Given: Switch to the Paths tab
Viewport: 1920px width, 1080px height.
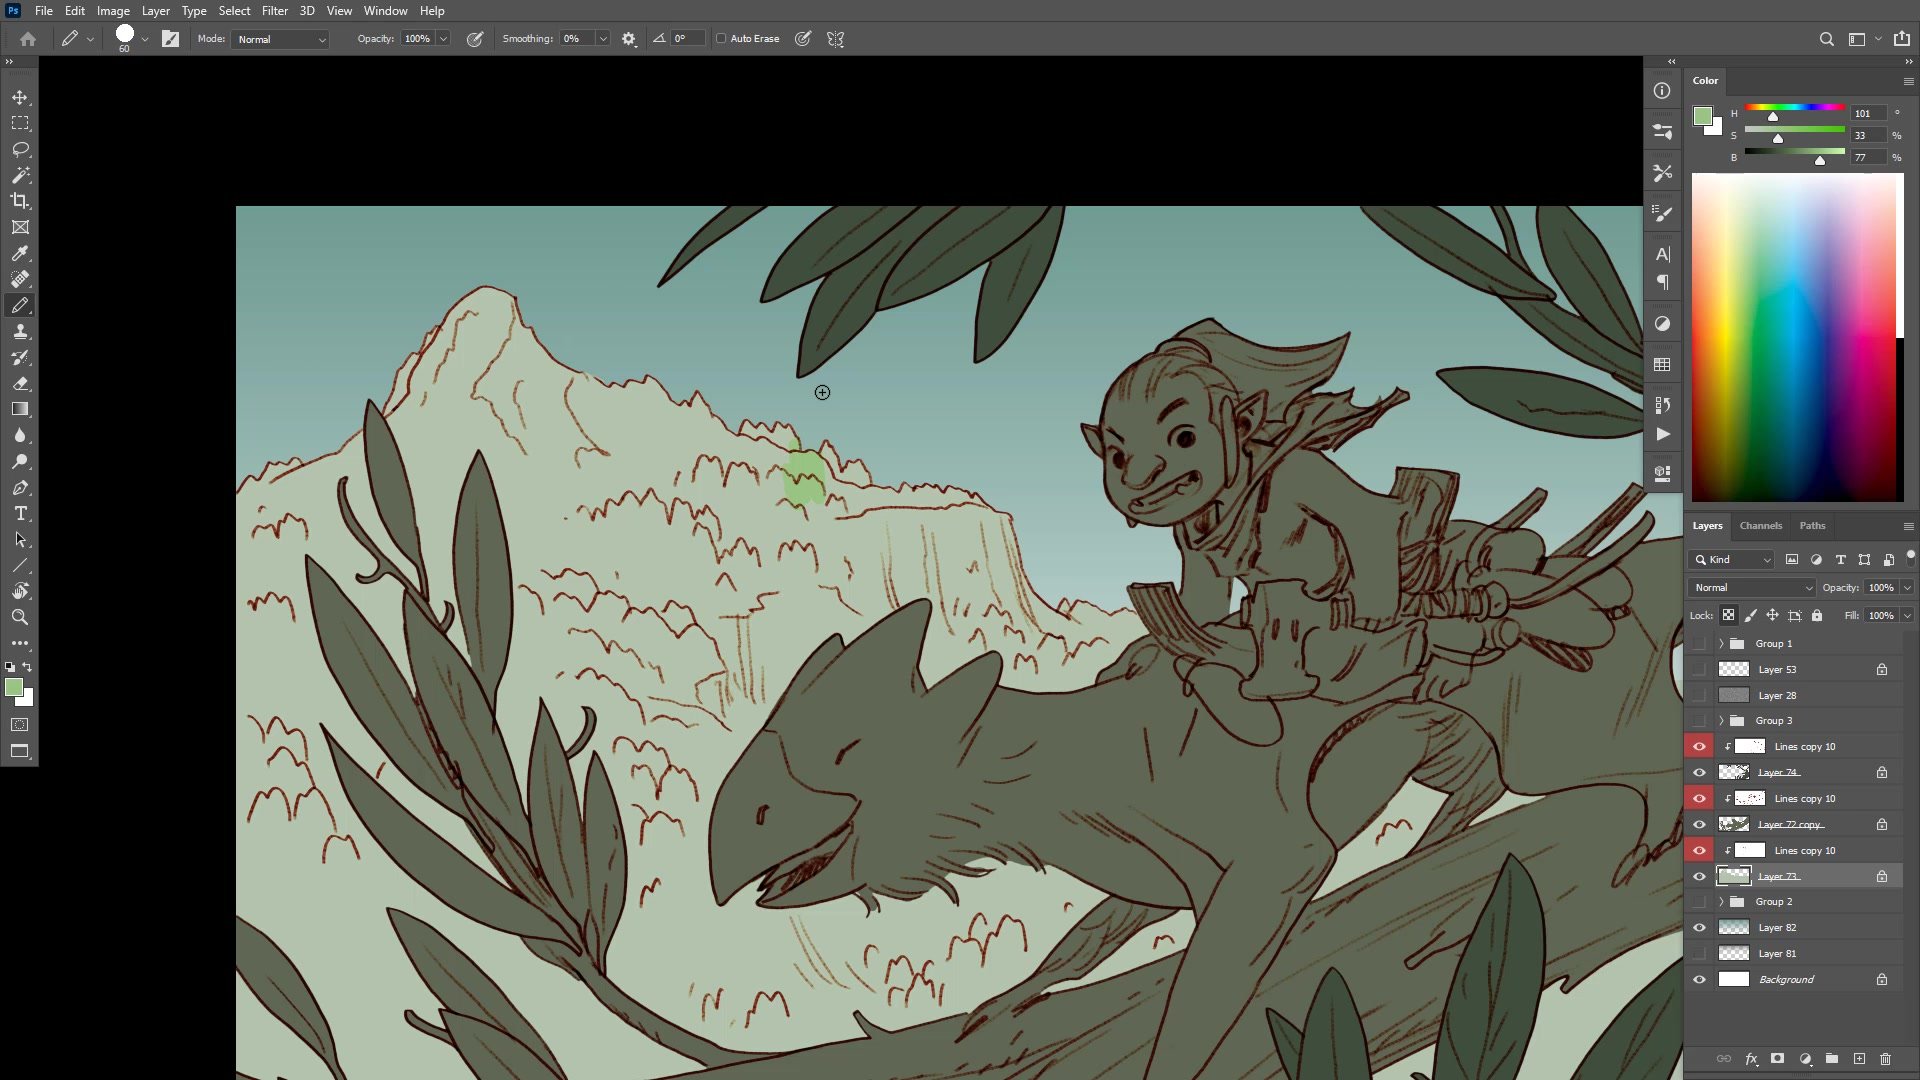Looking at the screenshot, I should 1812,525.
